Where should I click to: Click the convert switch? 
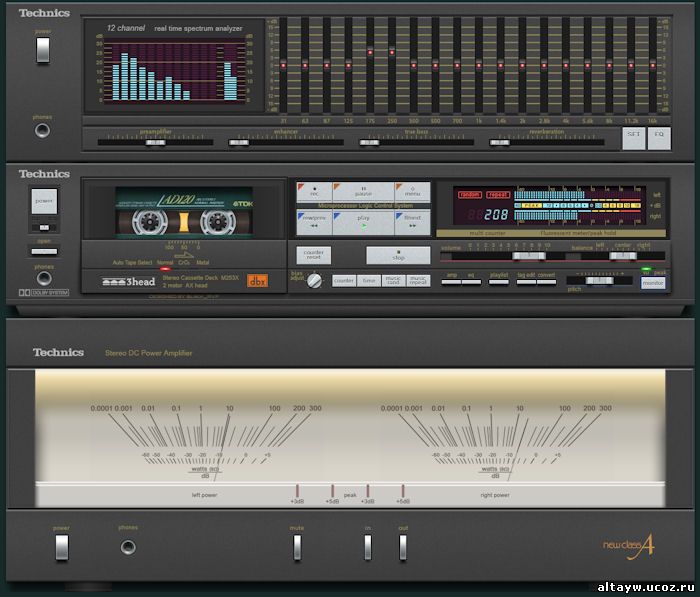(546, 282)
